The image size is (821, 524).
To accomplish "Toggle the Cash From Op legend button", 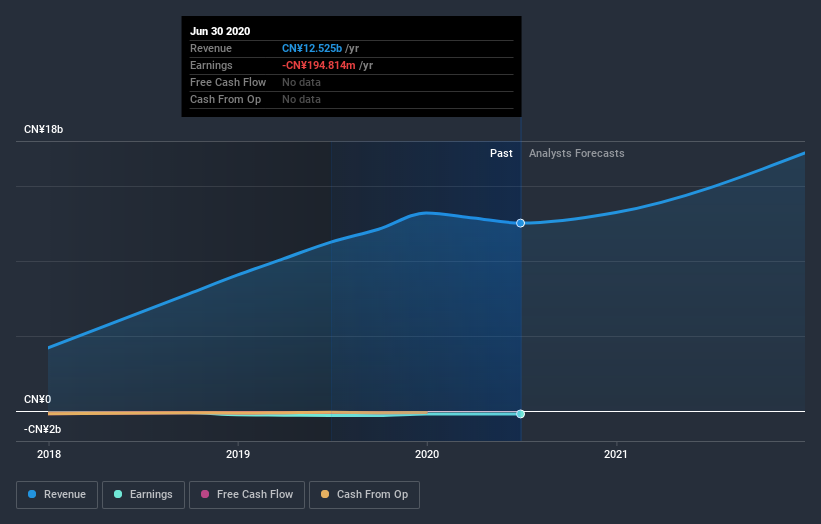I will point(364,495).
